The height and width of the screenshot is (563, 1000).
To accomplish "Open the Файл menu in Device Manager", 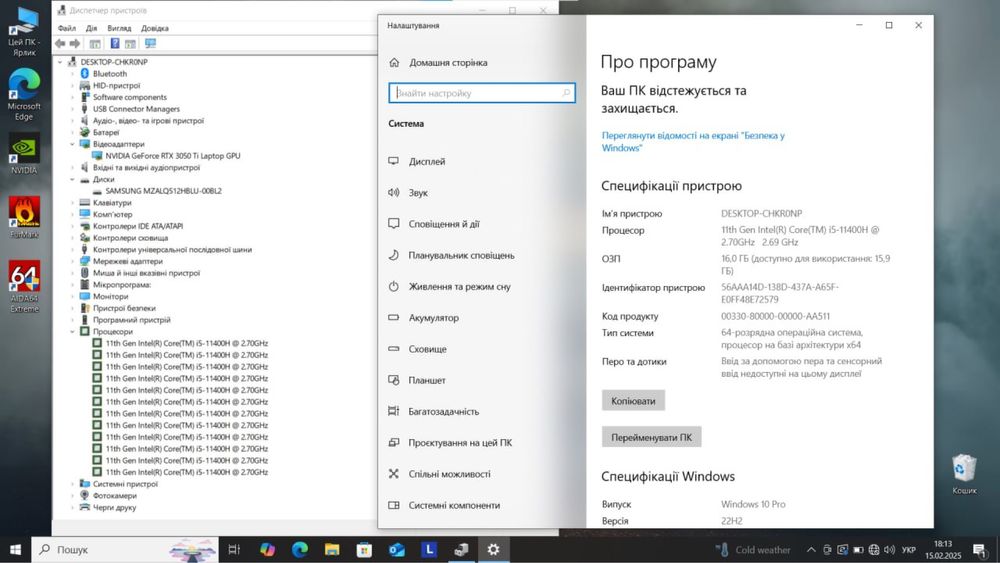I will pyautogui.click(x=67, y=28).
